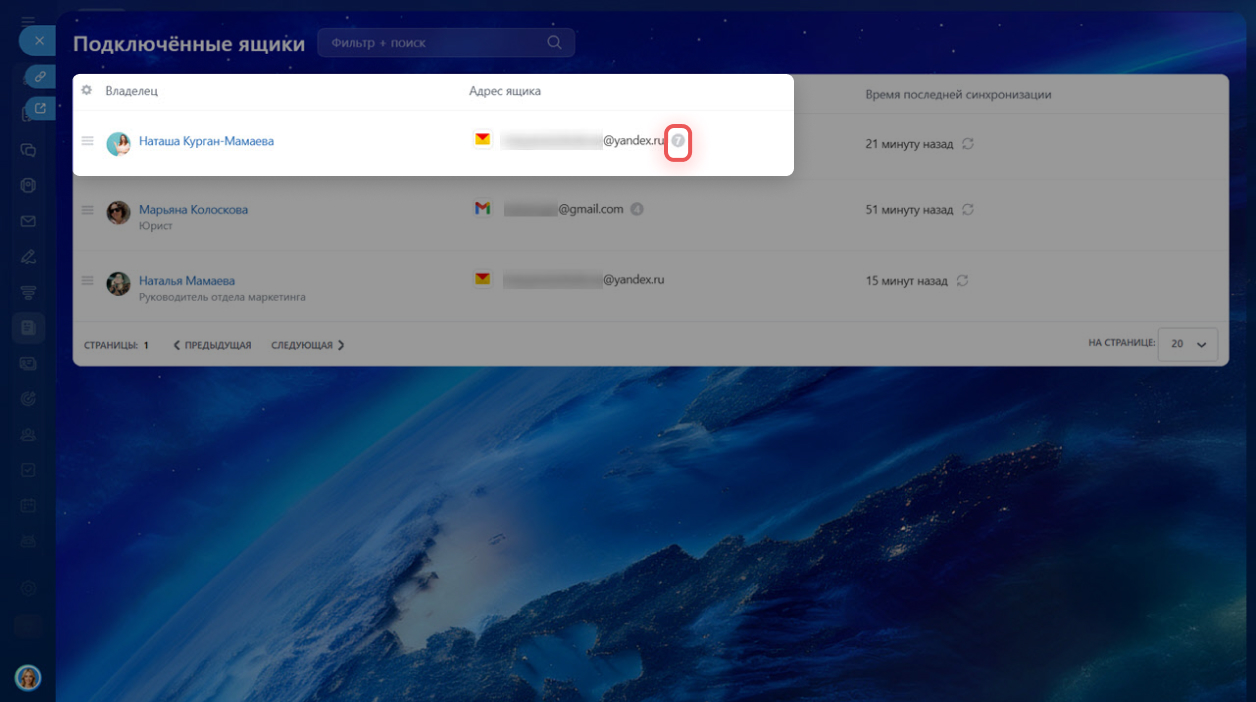Open Марьяна Колоскова profile link
Image resolution: width=1256 pixels, height=702 pixels.
193,210
